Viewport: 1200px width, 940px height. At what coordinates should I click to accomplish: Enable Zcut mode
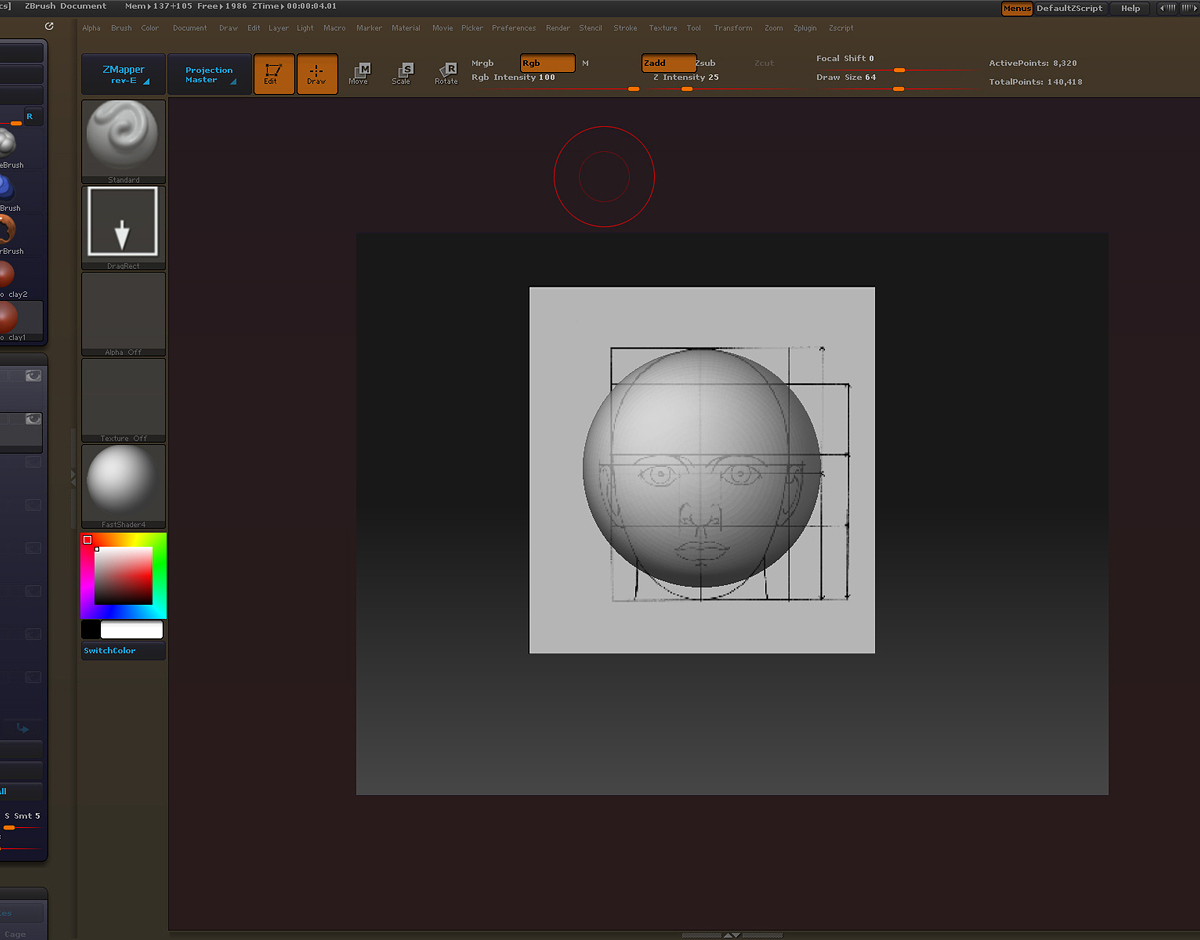click(764, 63)
